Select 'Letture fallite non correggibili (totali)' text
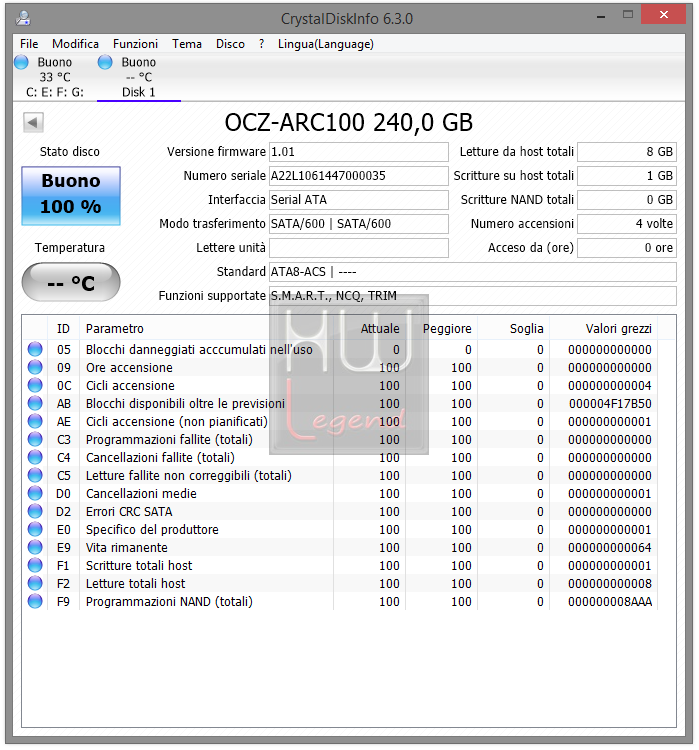699x750 pixels. coord(189,476)
